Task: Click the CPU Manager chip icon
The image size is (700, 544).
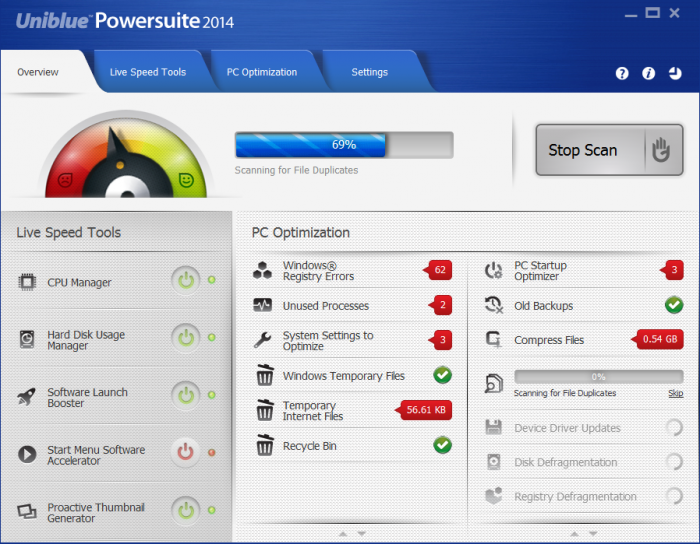Action: coord(27,282)
